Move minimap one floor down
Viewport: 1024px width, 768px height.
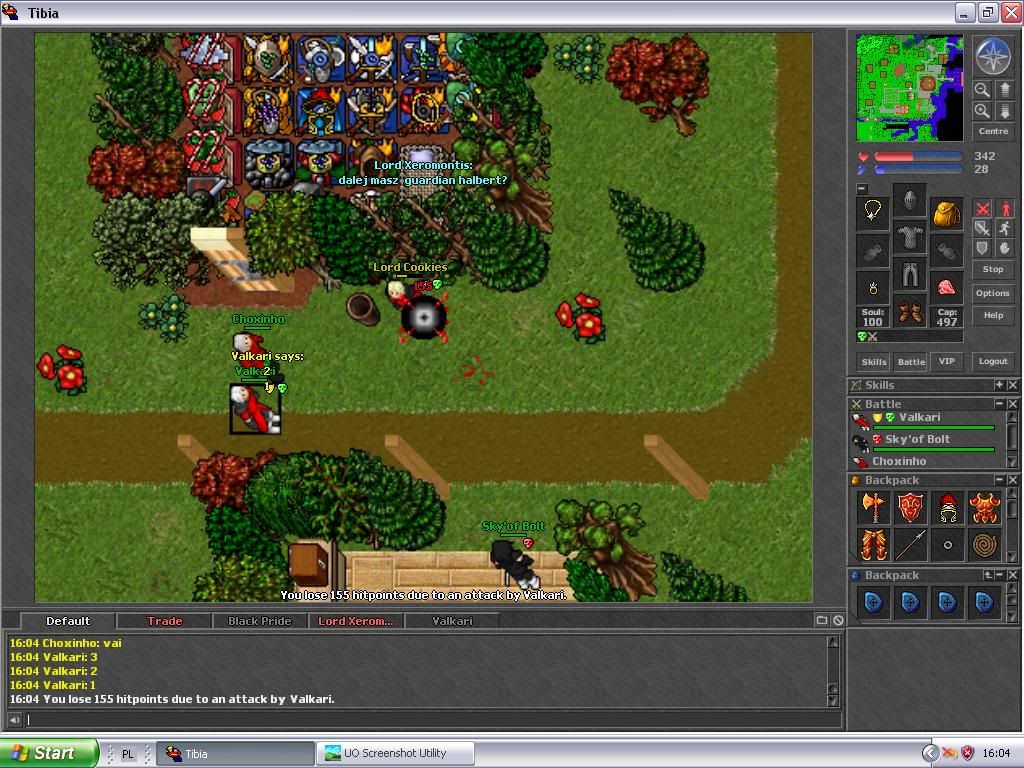(1004, 111)
